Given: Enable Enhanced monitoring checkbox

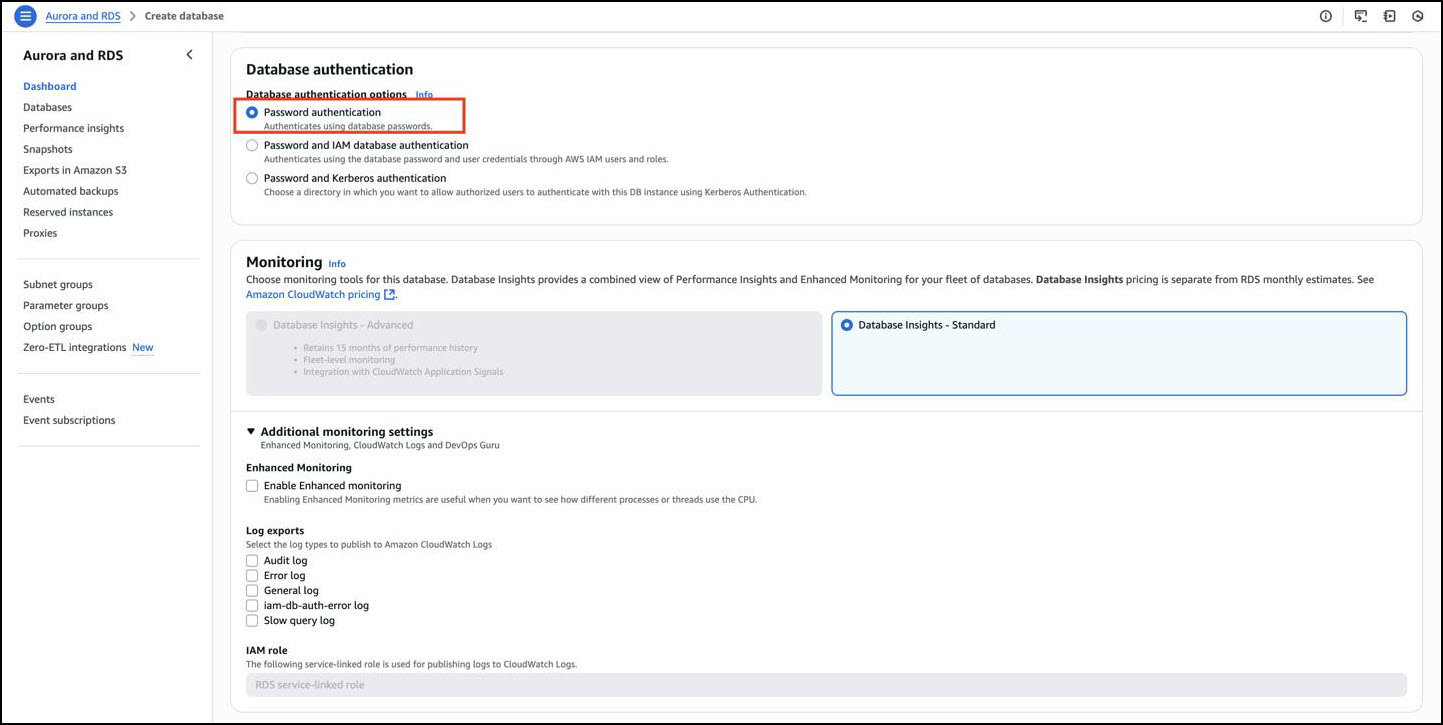Looking at the screenshot, I should click(252, 486).
